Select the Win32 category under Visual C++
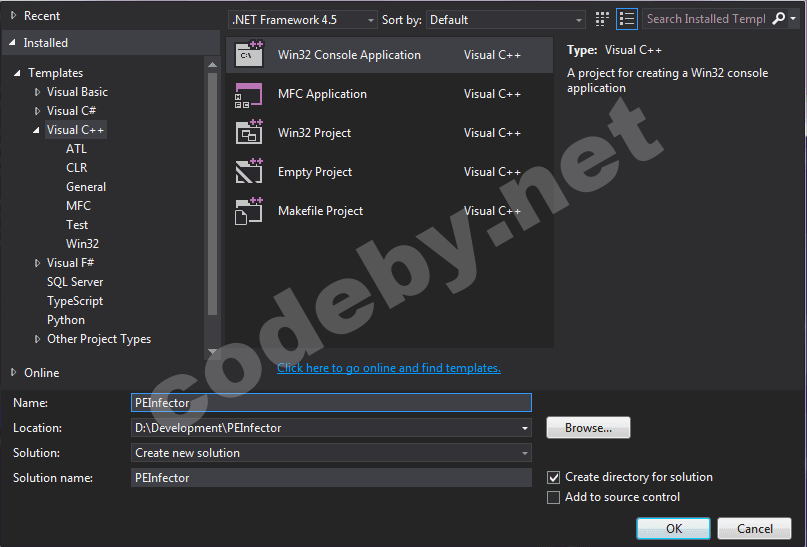Viewport: 807px width, 547px height. coord(82,244)
